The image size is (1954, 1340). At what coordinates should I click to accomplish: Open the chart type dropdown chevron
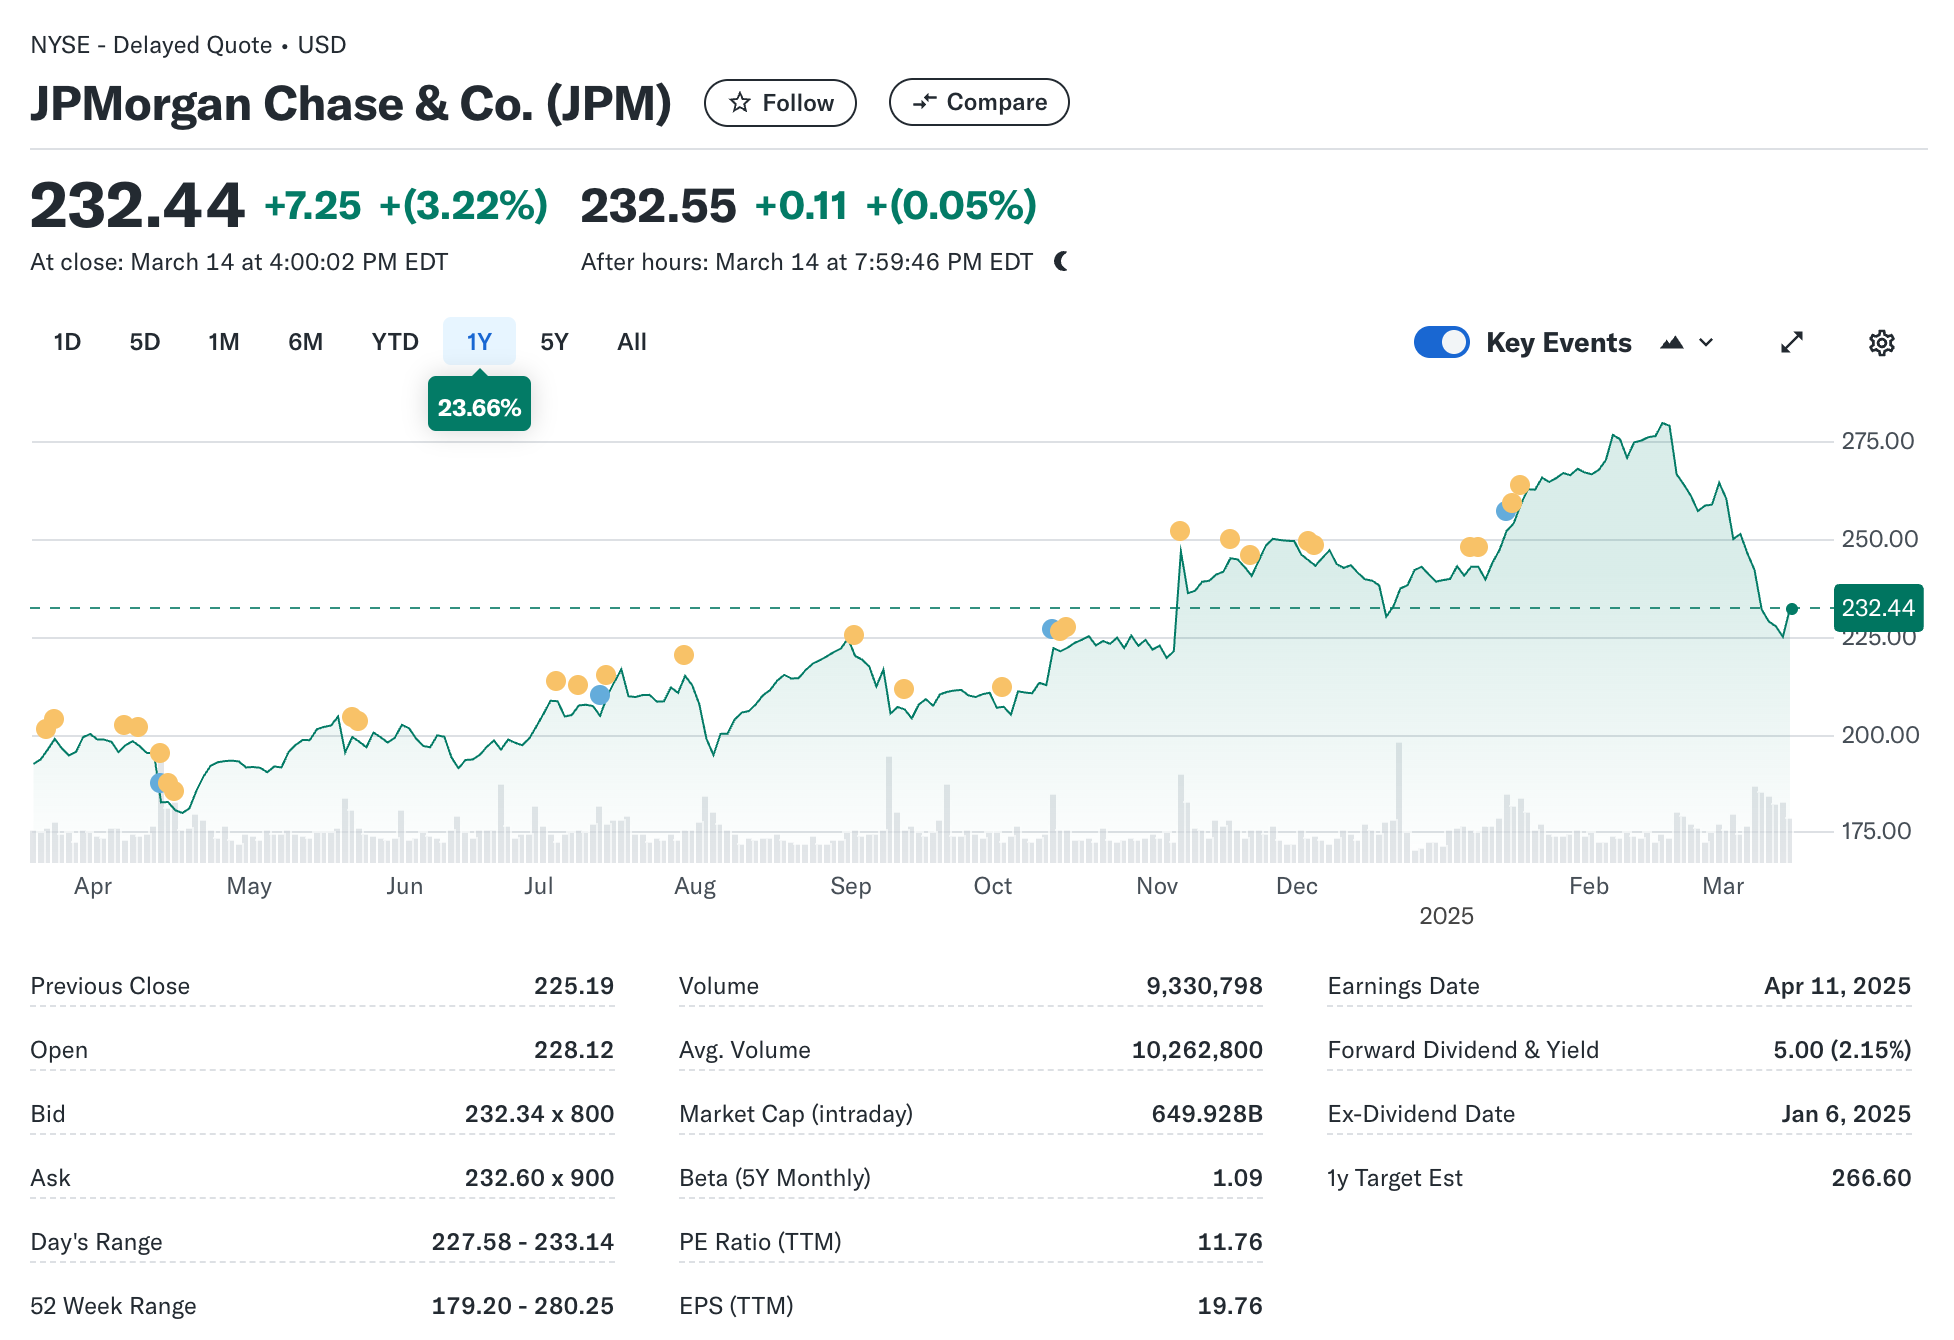pos(1706,343)
